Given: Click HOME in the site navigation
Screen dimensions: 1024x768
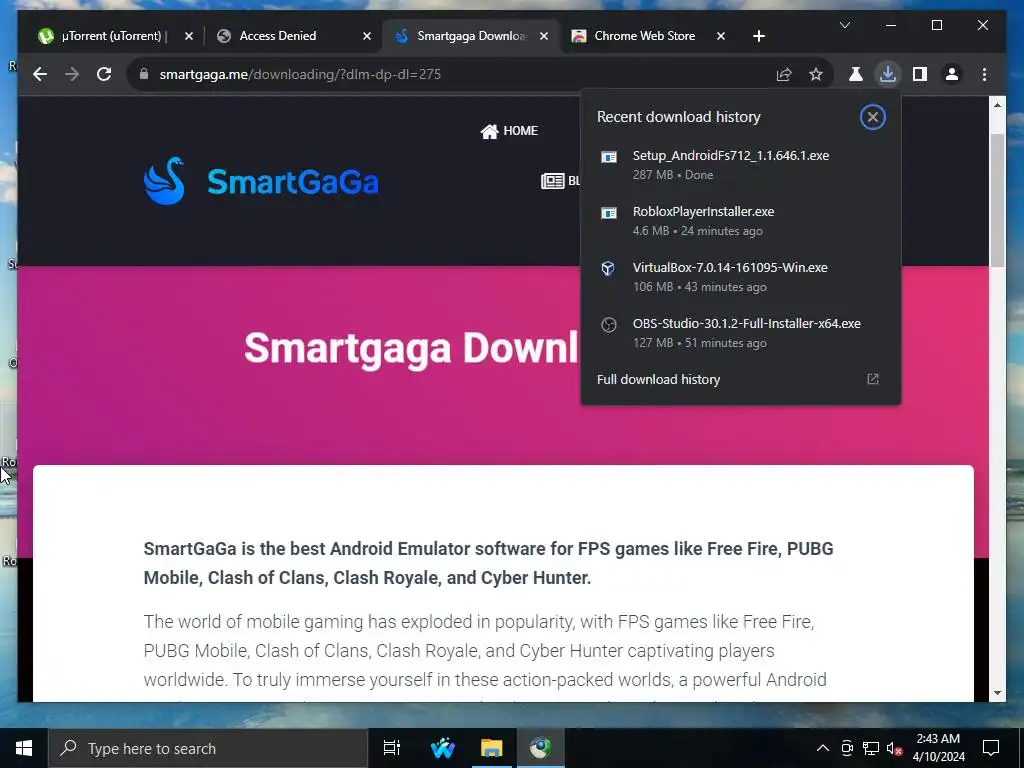Looking at the screenshot, I should (x=509, y=131).
